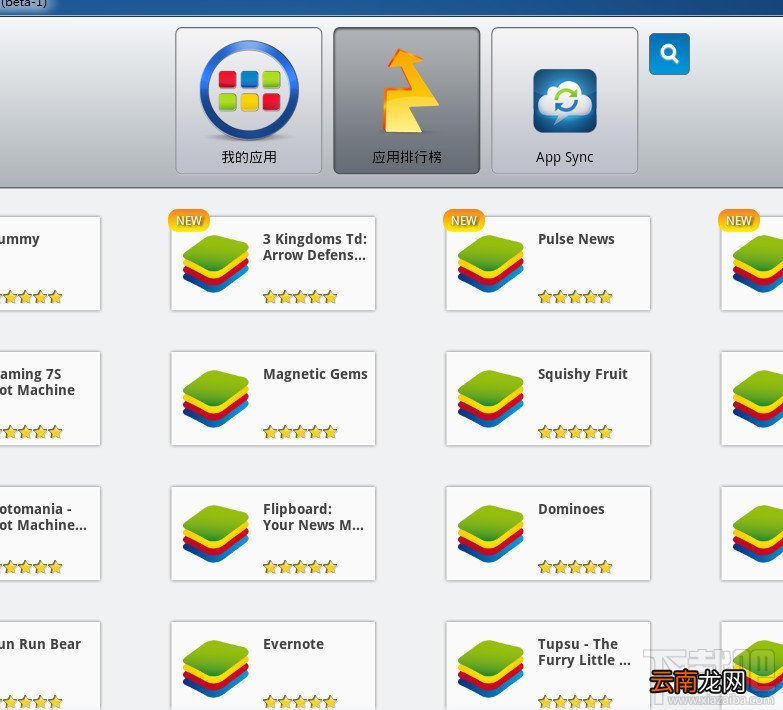Viewport: 783px width, 710px height.
Task: Click the Tupsu - The Furry Little title
Action: pyautogui.click(x=584, y=652)
